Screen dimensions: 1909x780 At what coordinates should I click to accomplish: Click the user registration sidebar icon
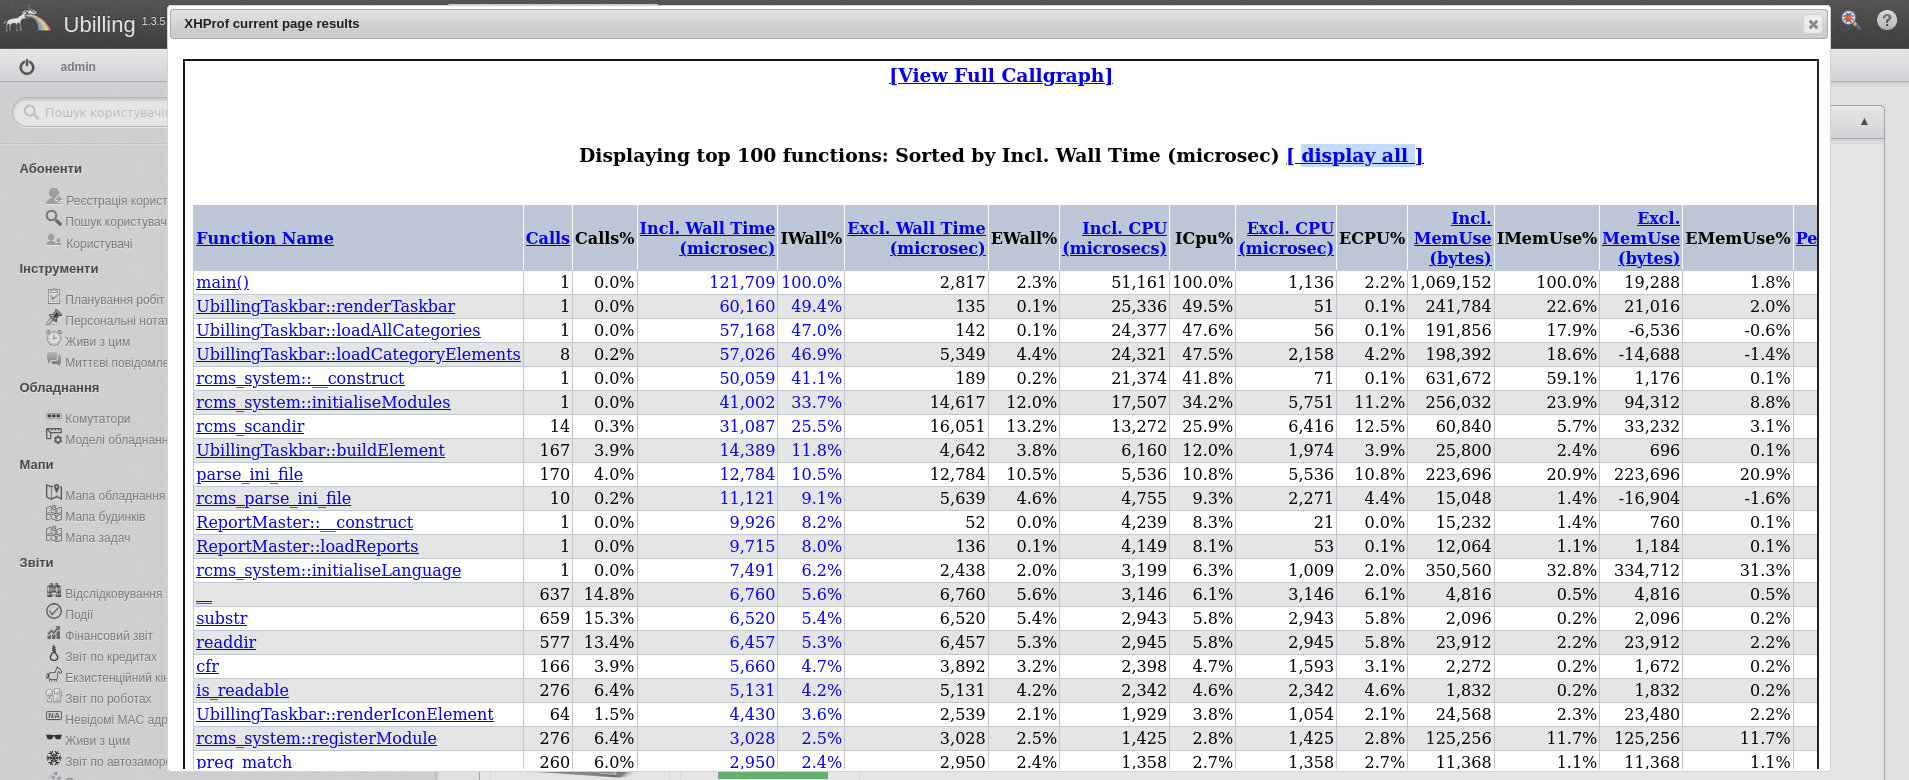(x=54, y=197)
